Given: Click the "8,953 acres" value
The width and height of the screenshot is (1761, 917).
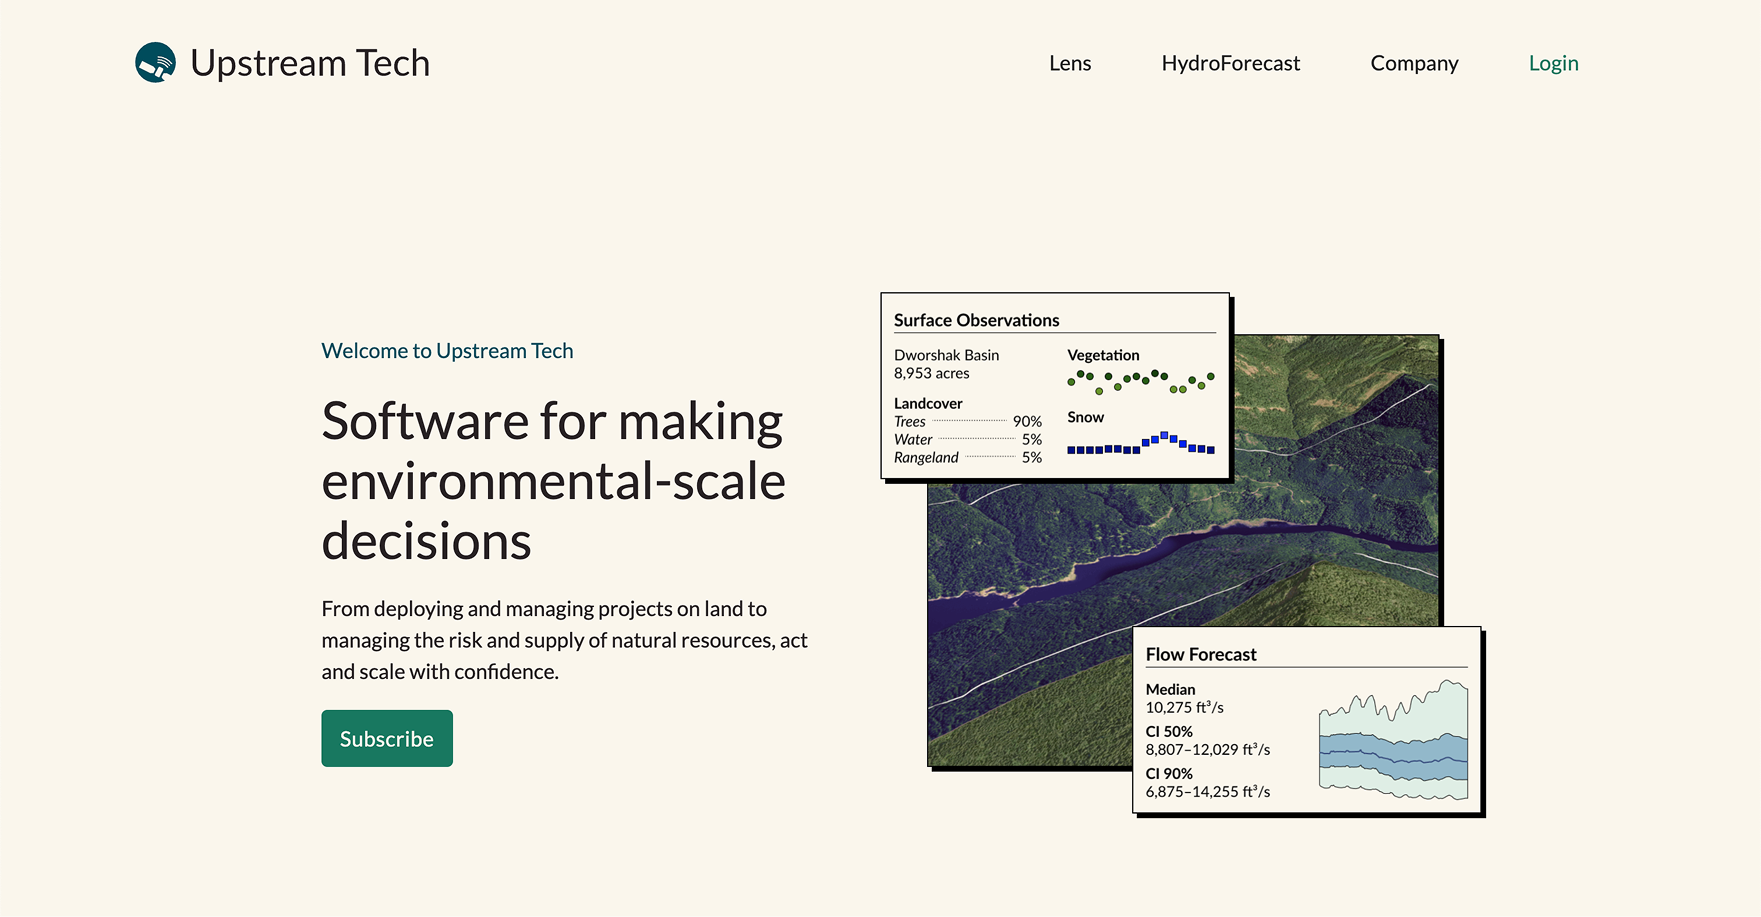Looking at the screenshot, I should [x=932, y=373].
